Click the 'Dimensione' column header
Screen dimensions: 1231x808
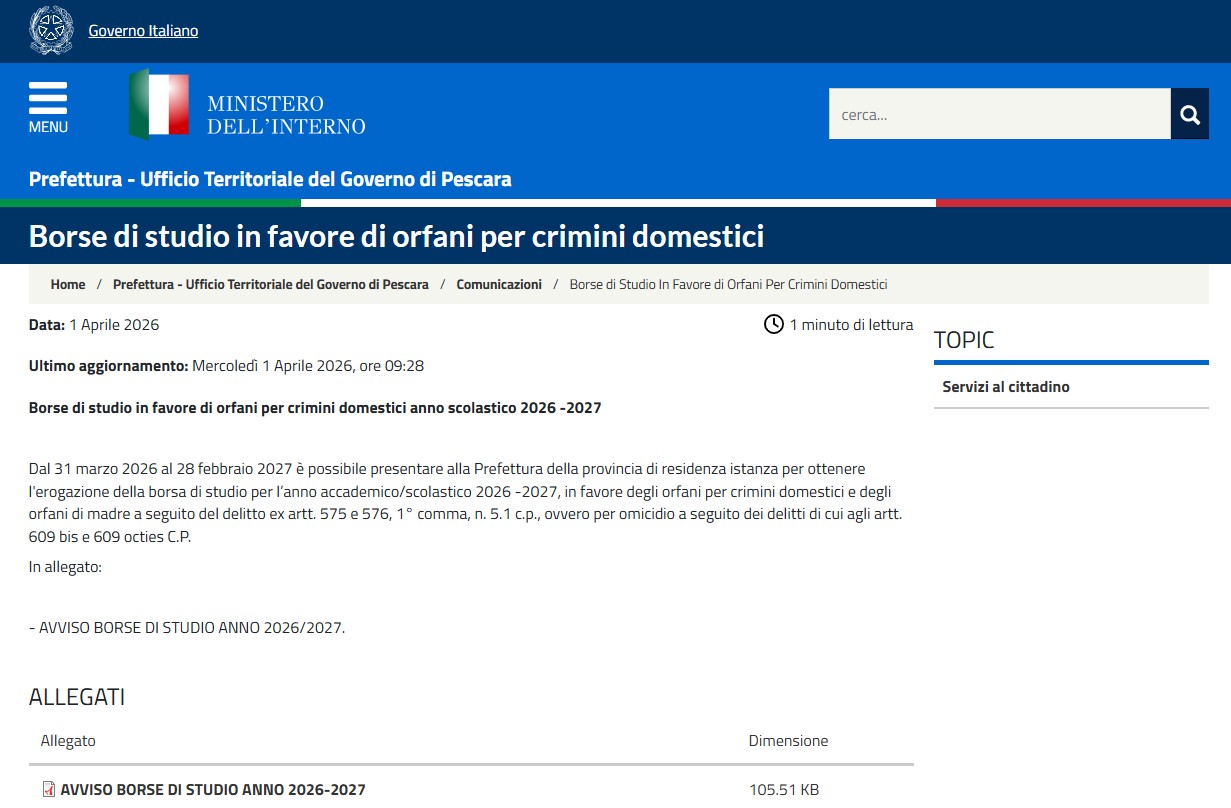pos(788,741)
